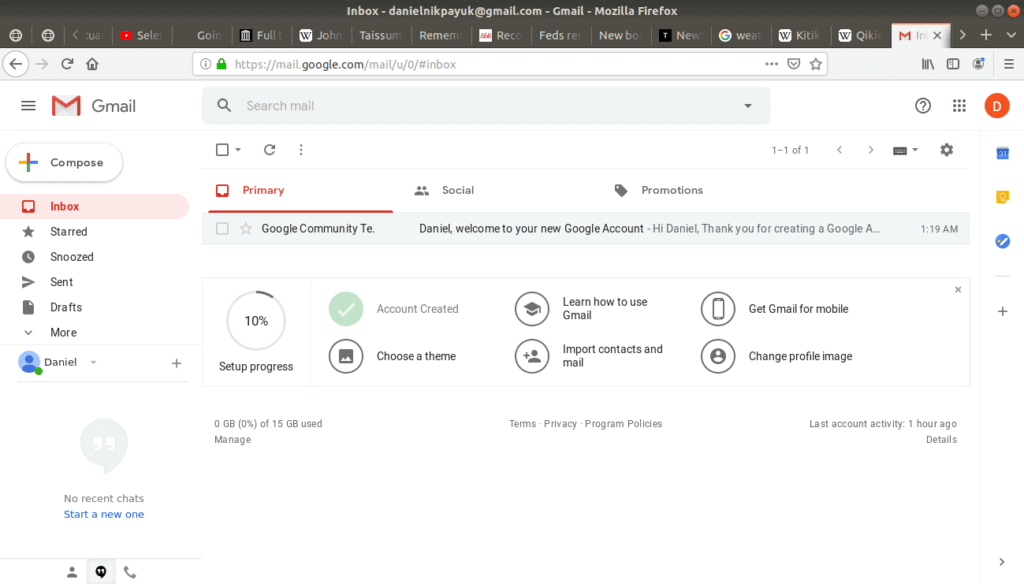The width and height of the screenshot is (1024, 584).
Task: Click the Get add-ons plus icon
Action: [1002, 312]
